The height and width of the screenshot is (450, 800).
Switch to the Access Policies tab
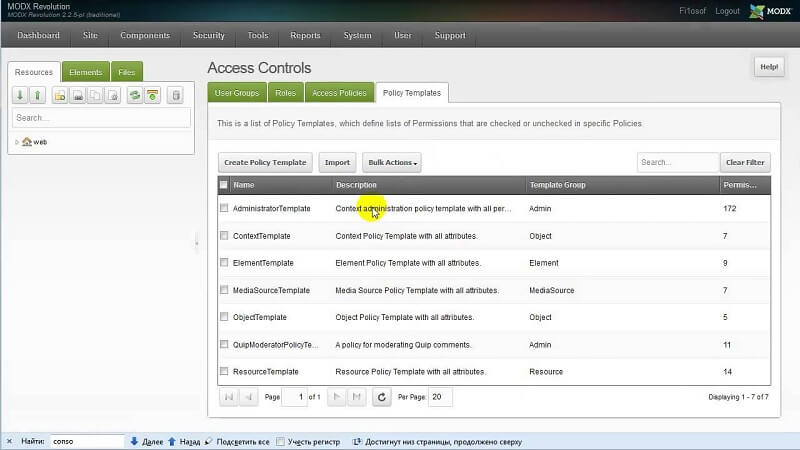339,93
